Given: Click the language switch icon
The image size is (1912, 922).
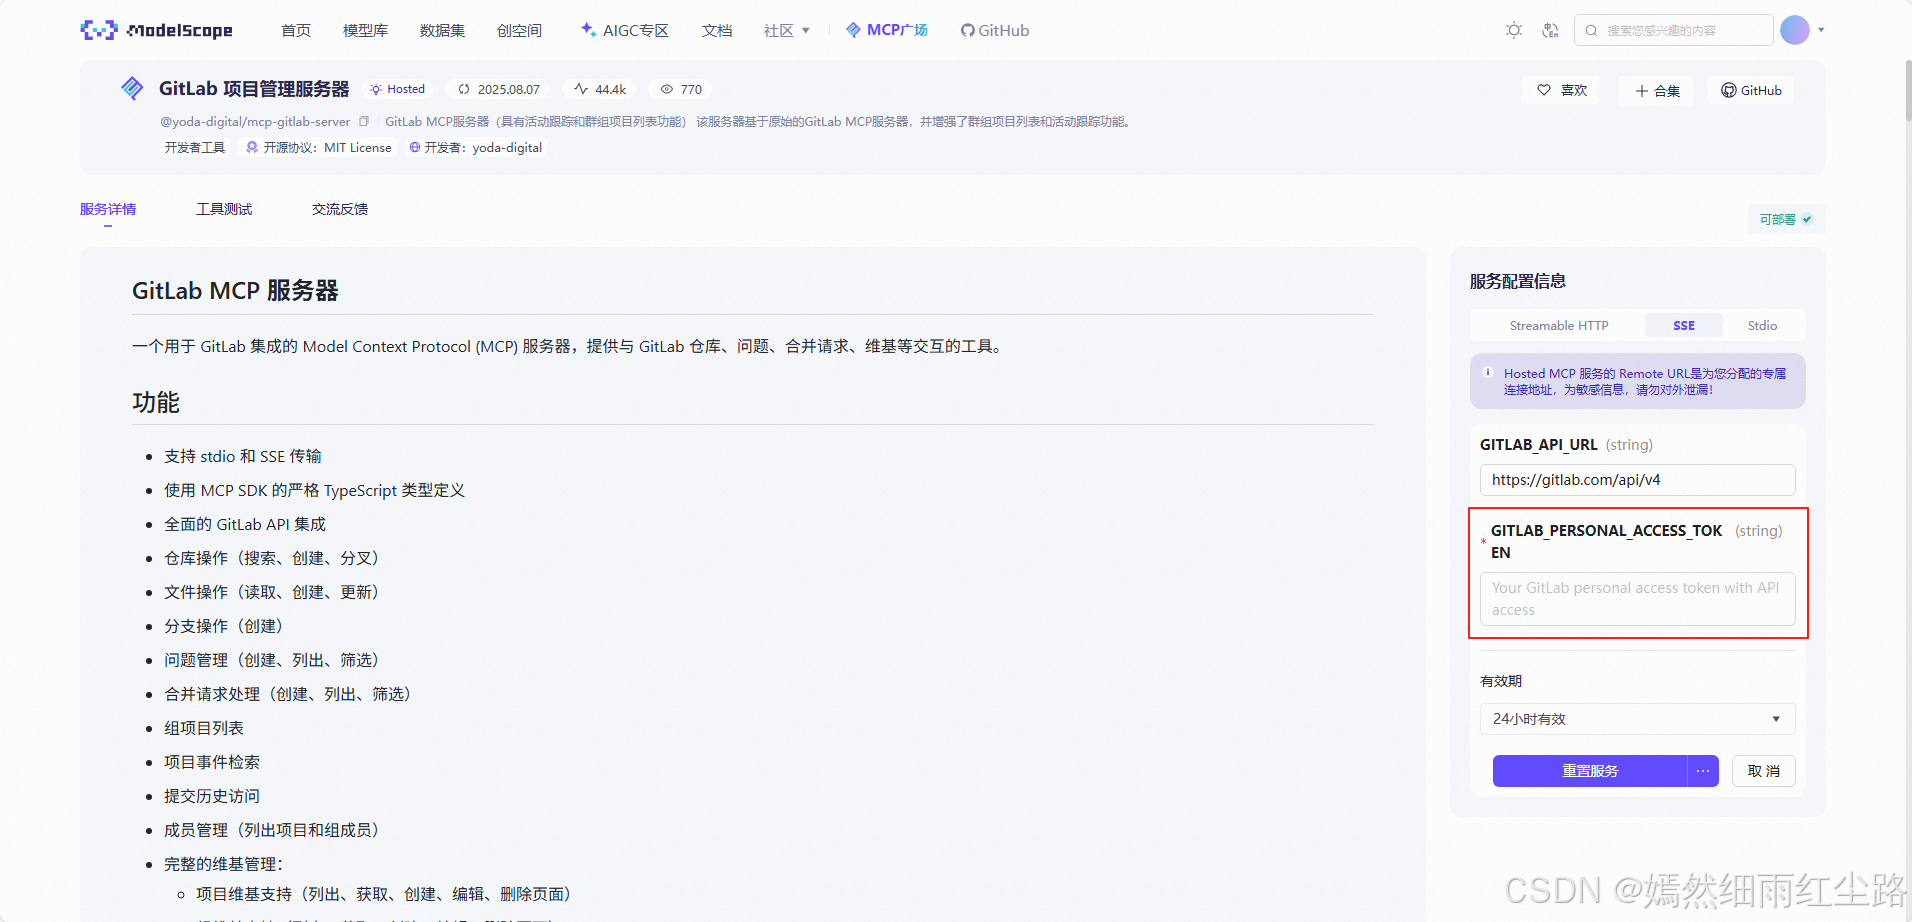Looking at the screenshot, I should tap(1550, 30).
